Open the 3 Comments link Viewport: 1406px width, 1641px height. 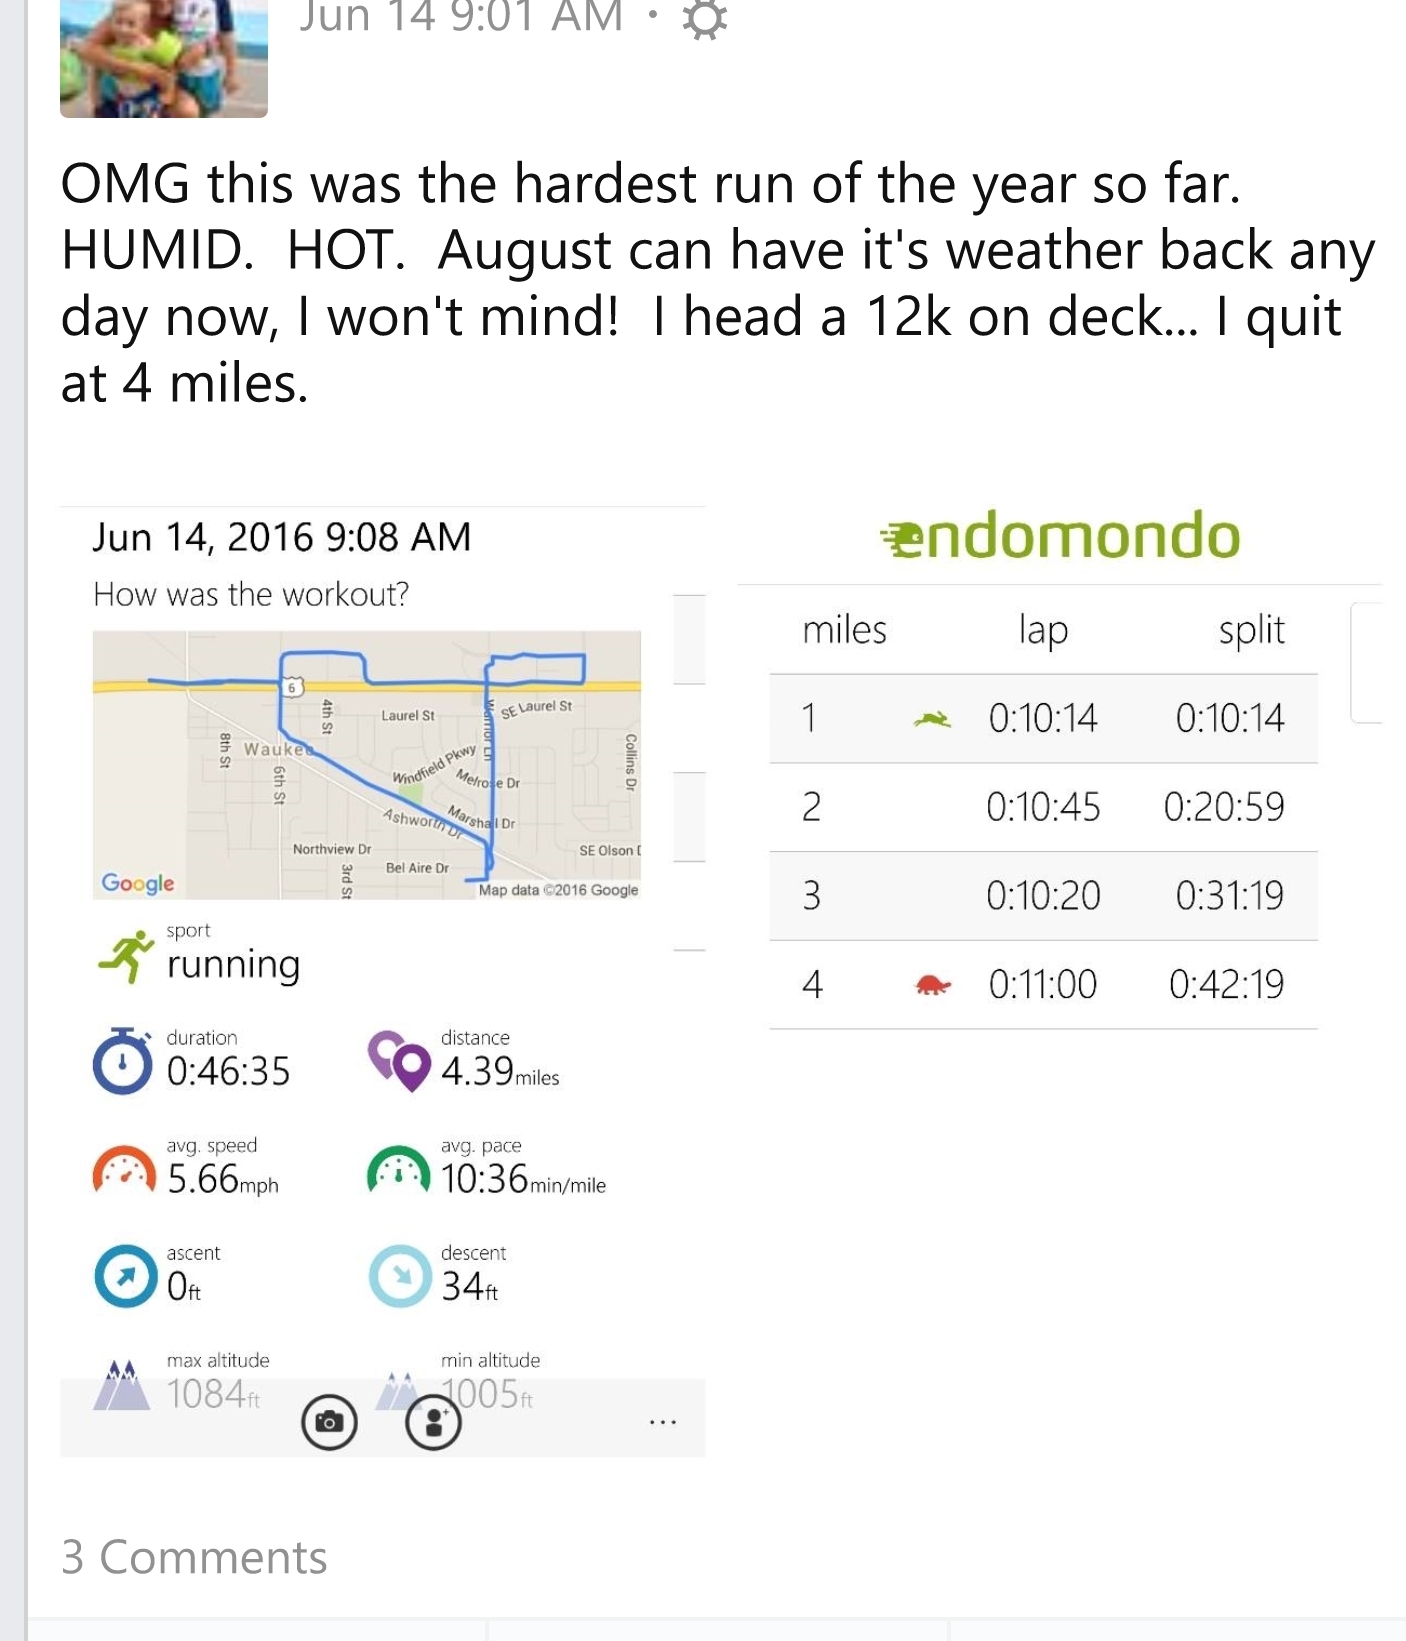pyautogui.click(x=194, y=1557)
